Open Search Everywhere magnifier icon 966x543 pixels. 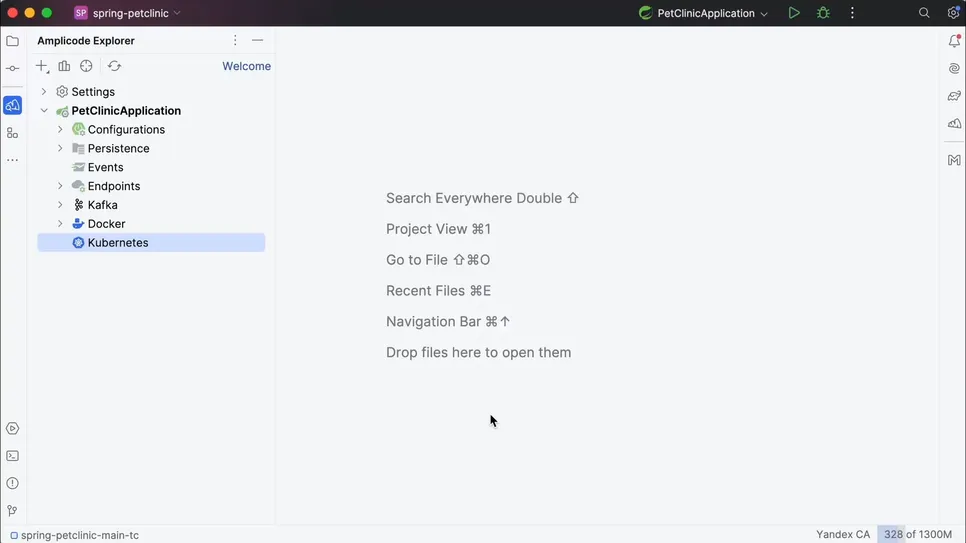(924, 13)
